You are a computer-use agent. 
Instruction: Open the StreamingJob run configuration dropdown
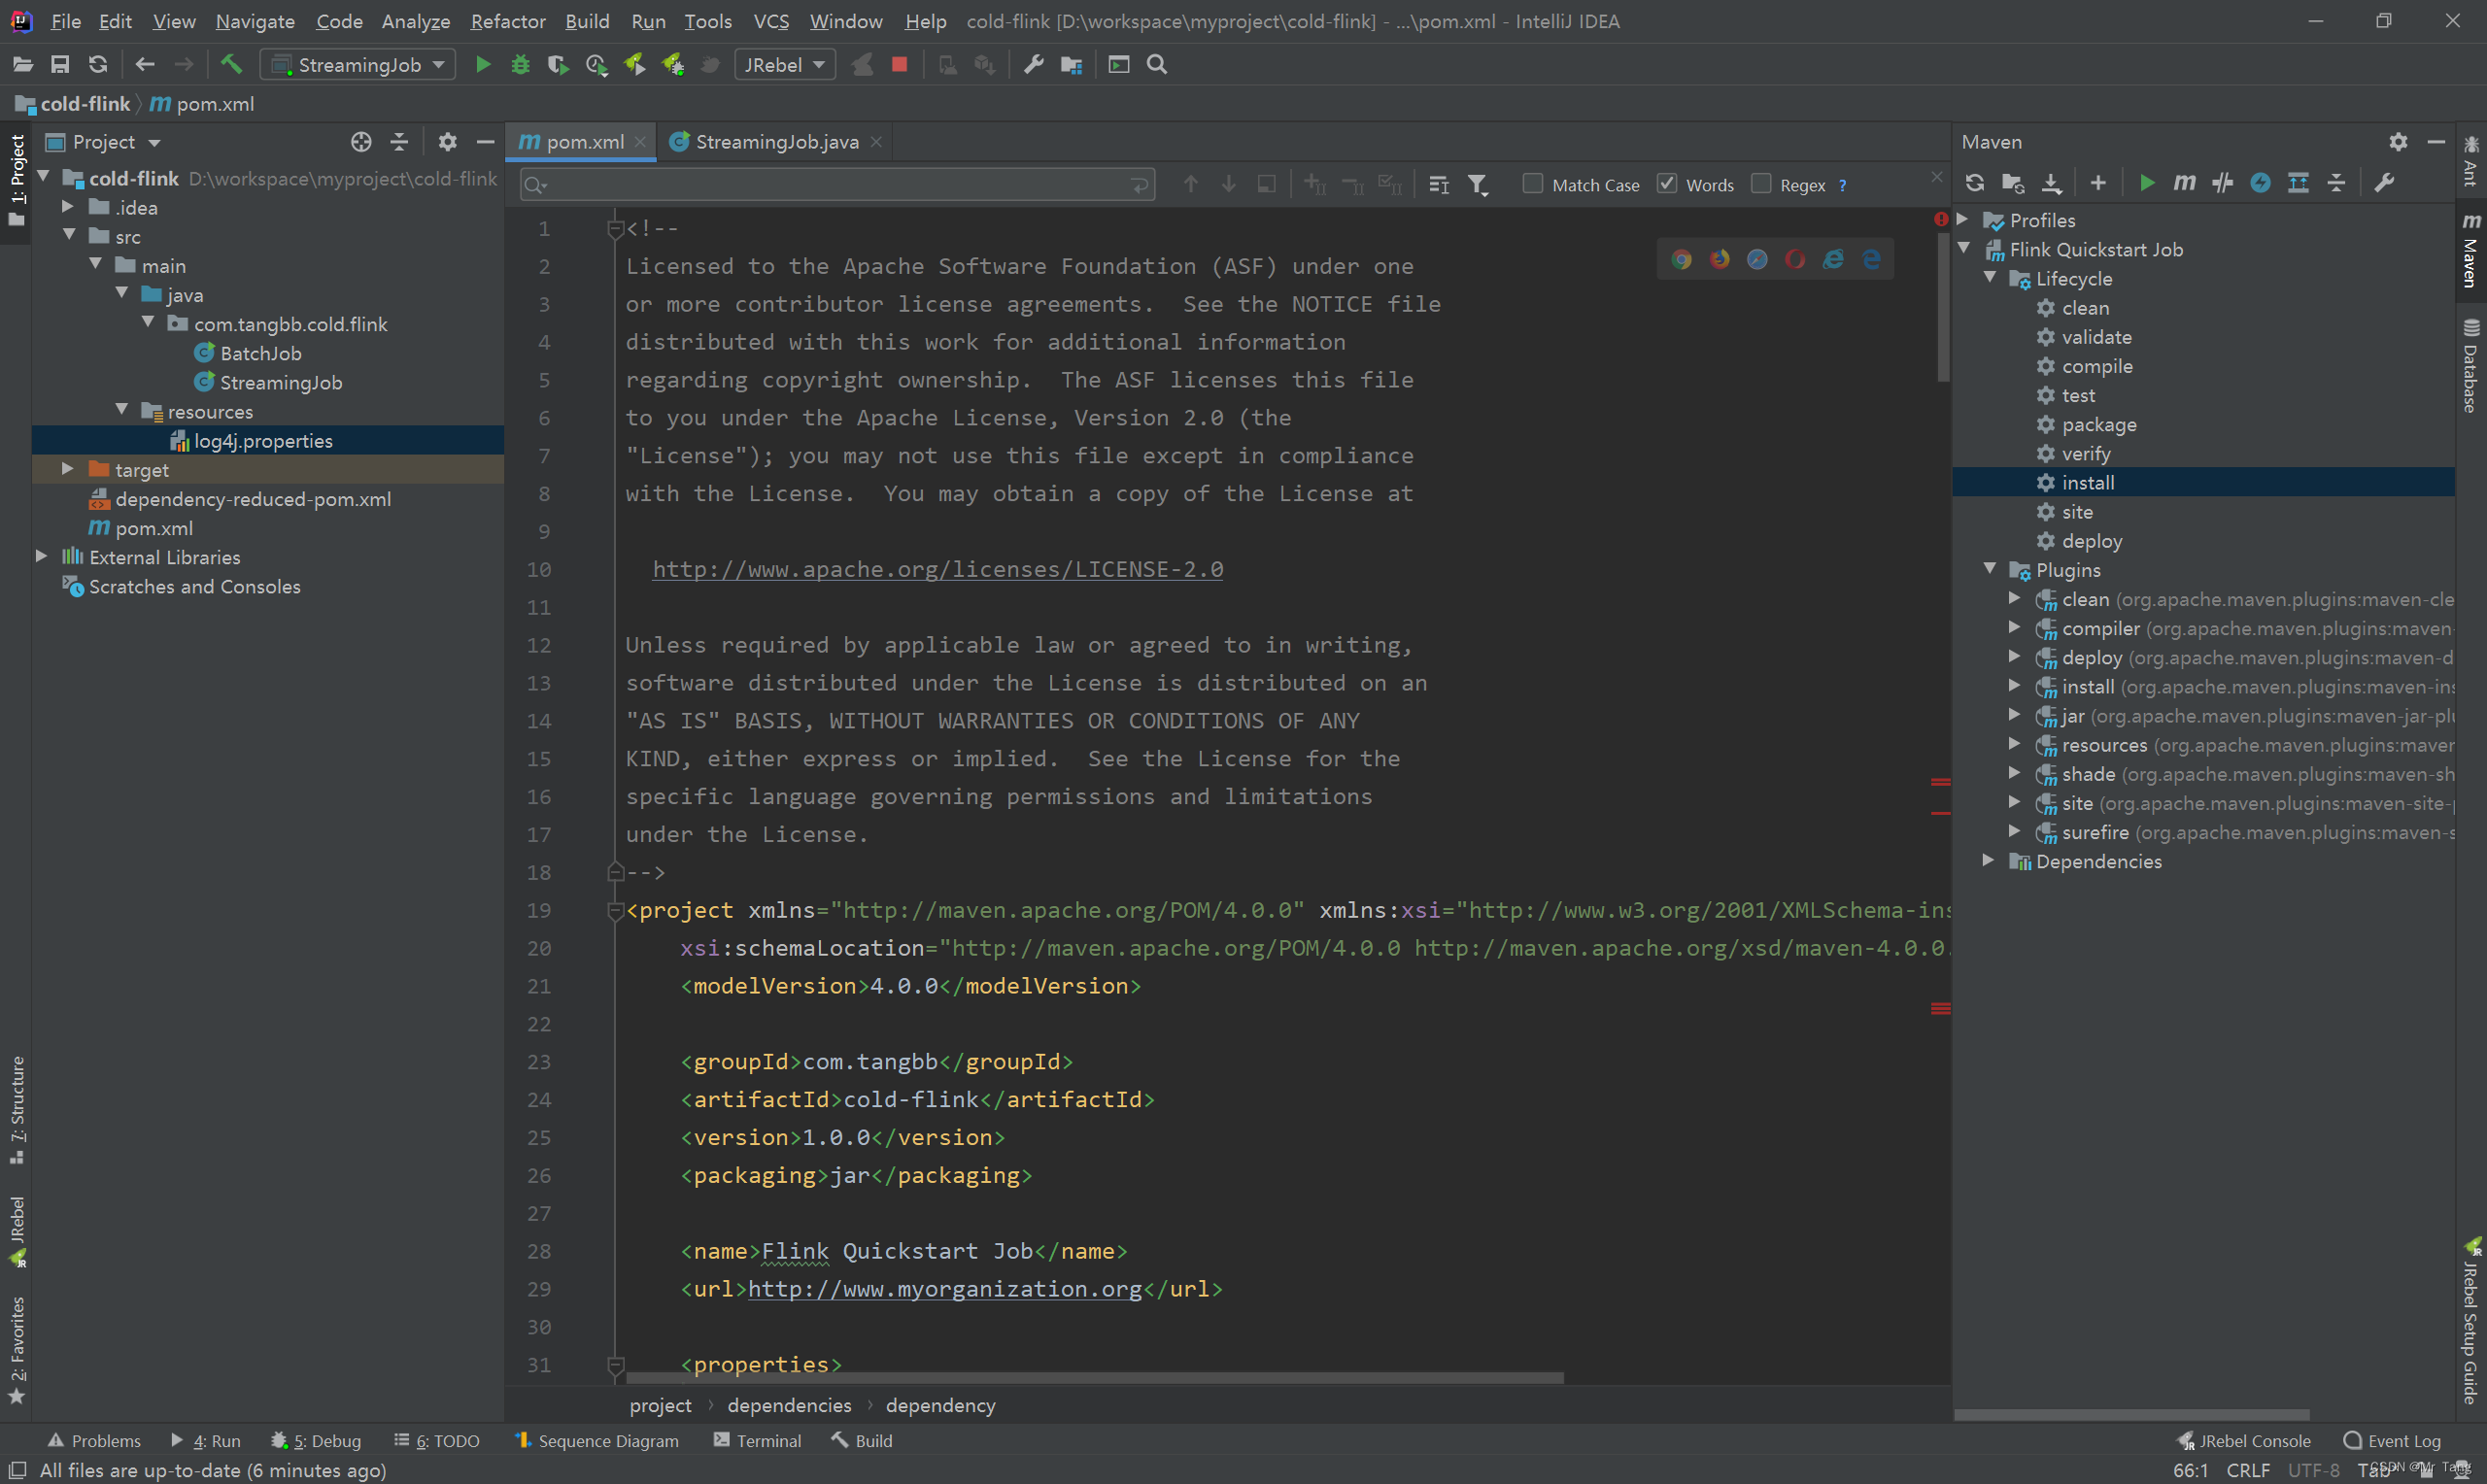point(358,65)
